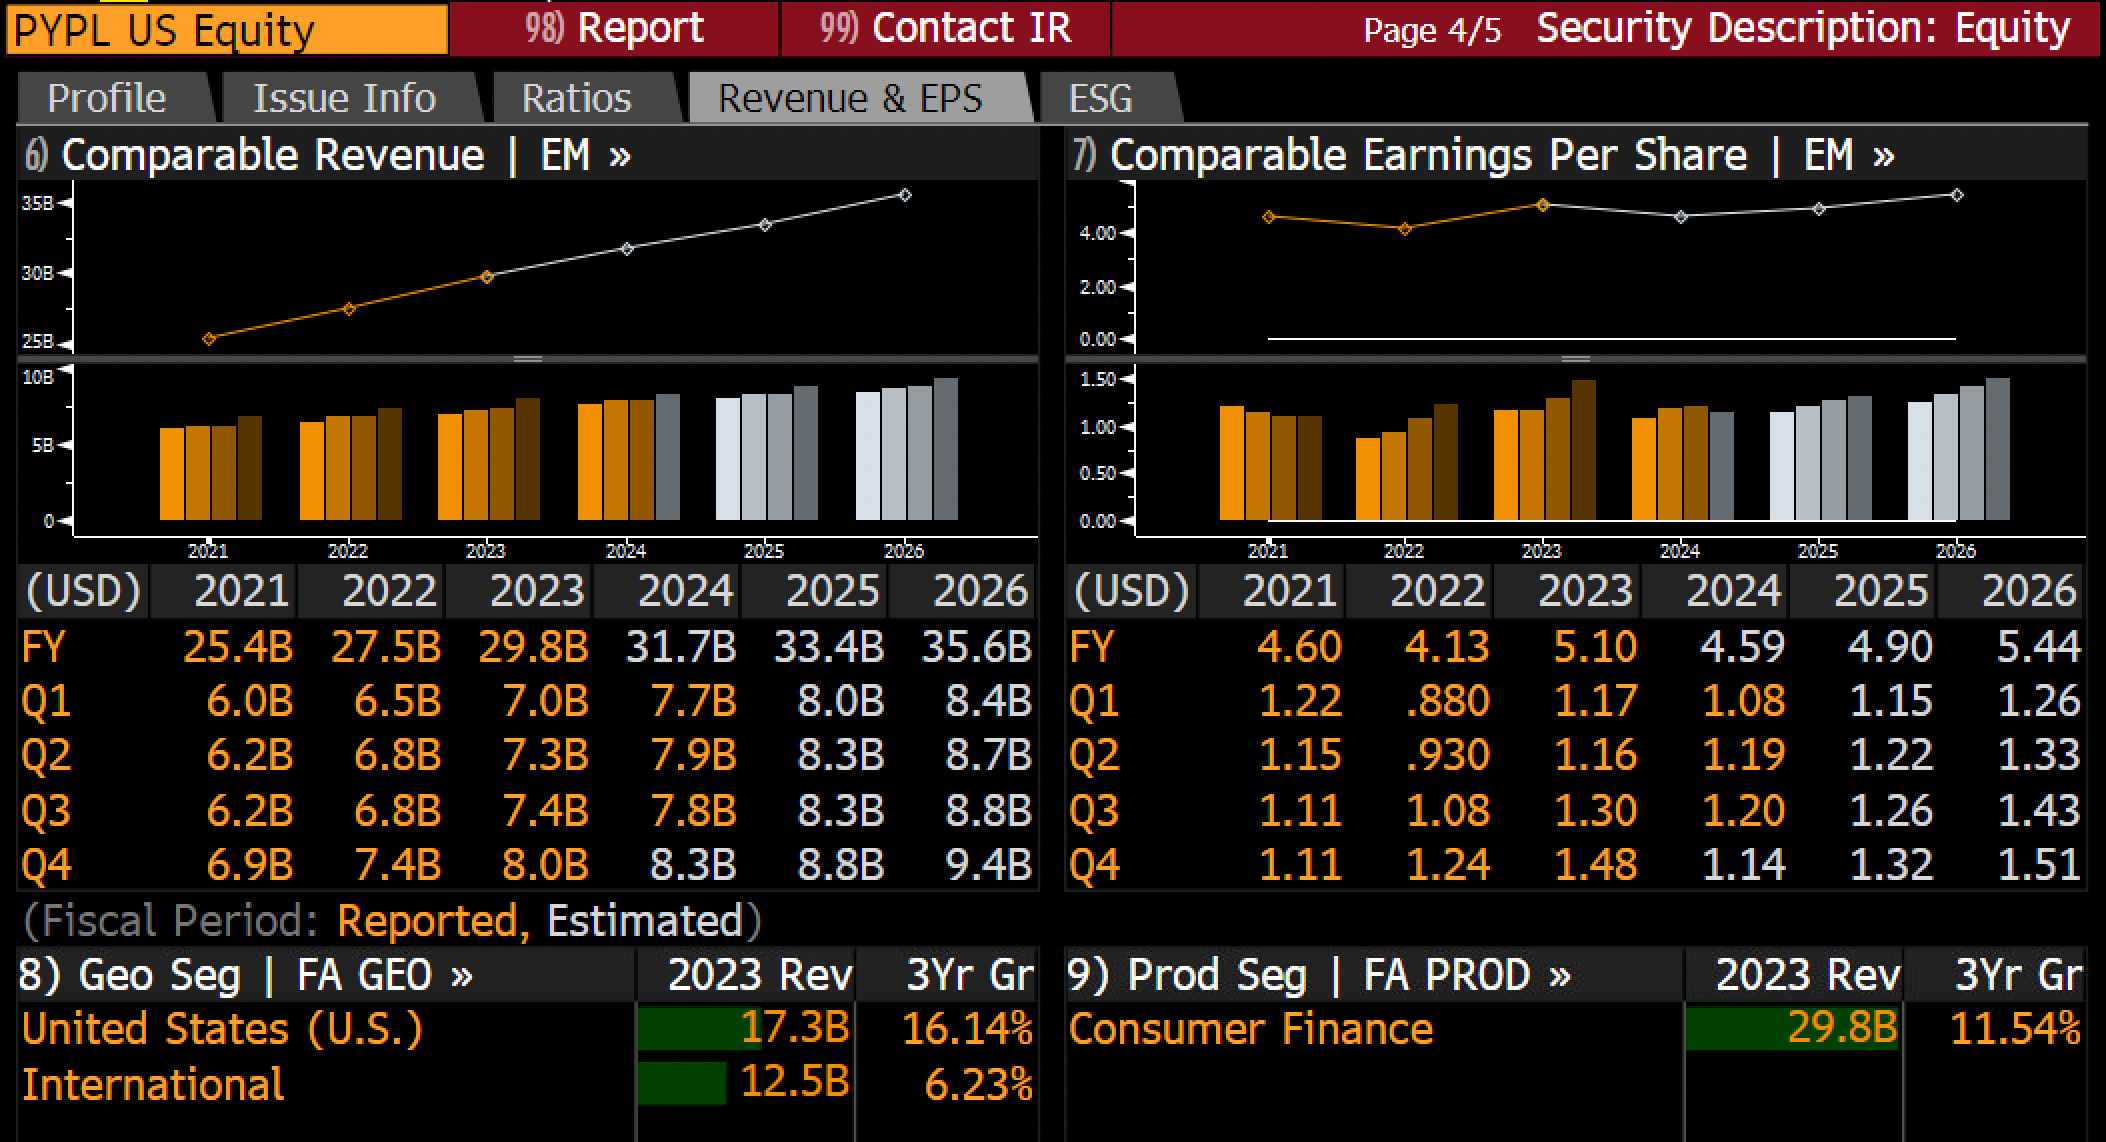
Task: Open 6) Comparable Revenue EM link
Action: point(327,155)
